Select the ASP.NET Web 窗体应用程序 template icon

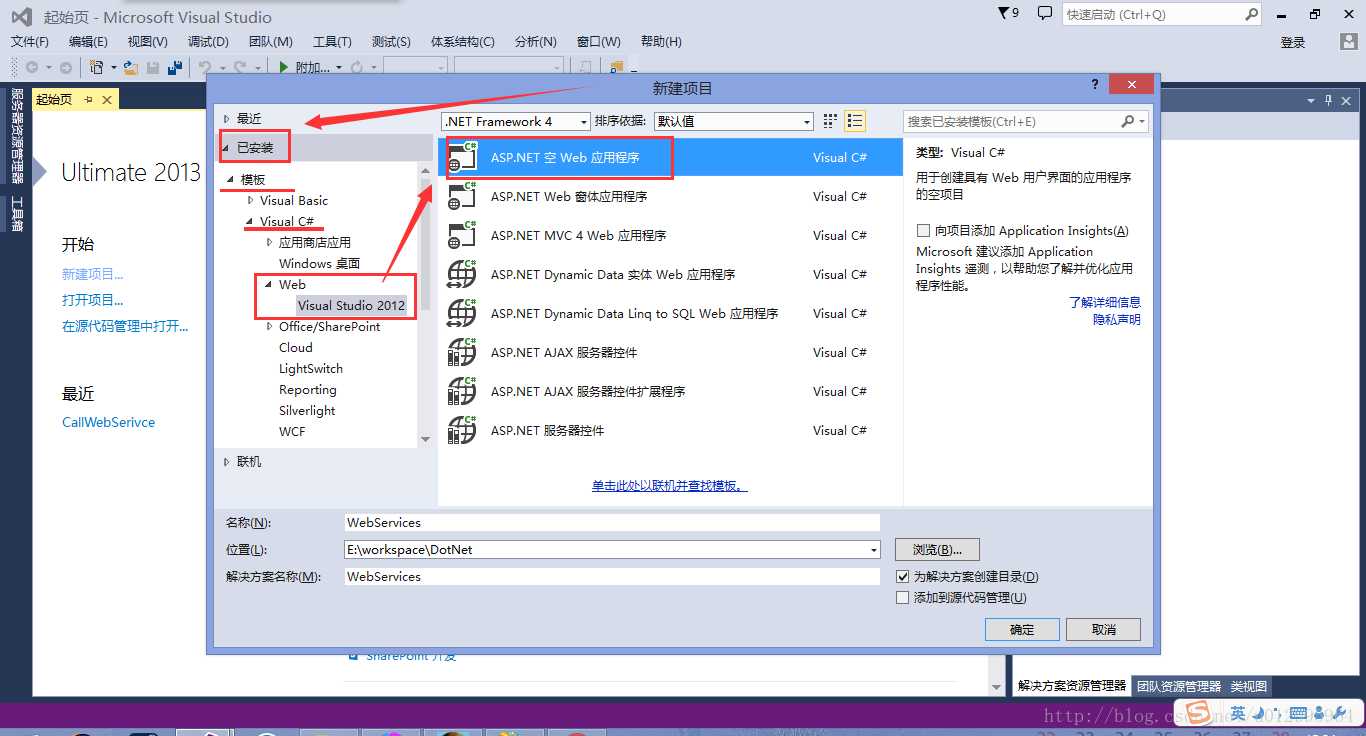462,196
